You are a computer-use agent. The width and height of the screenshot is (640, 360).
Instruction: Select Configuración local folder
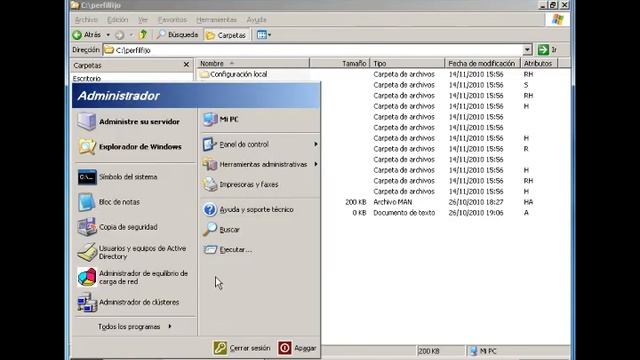tap(234, 74)
